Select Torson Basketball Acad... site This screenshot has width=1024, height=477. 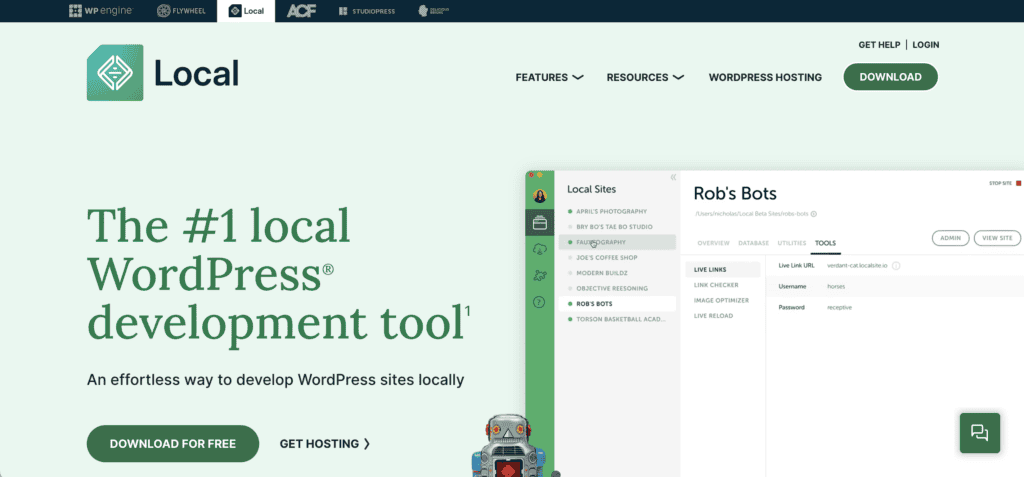tap(617, 319)
